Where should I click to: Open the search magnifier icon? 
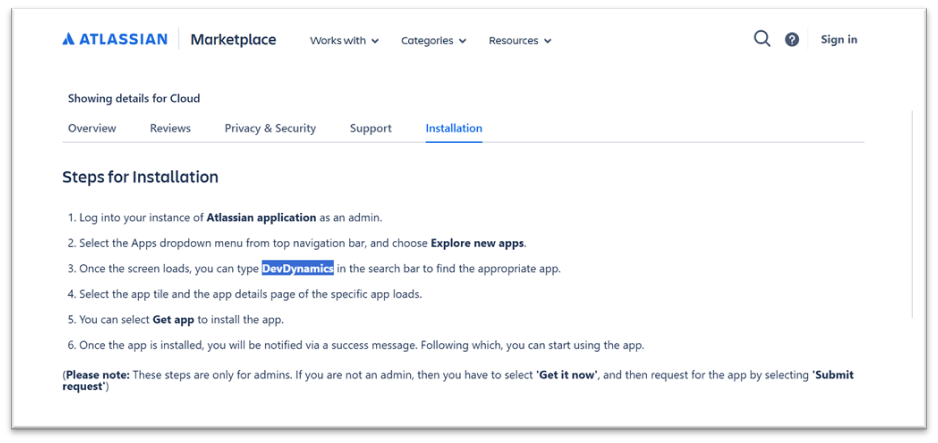point(762,39)
